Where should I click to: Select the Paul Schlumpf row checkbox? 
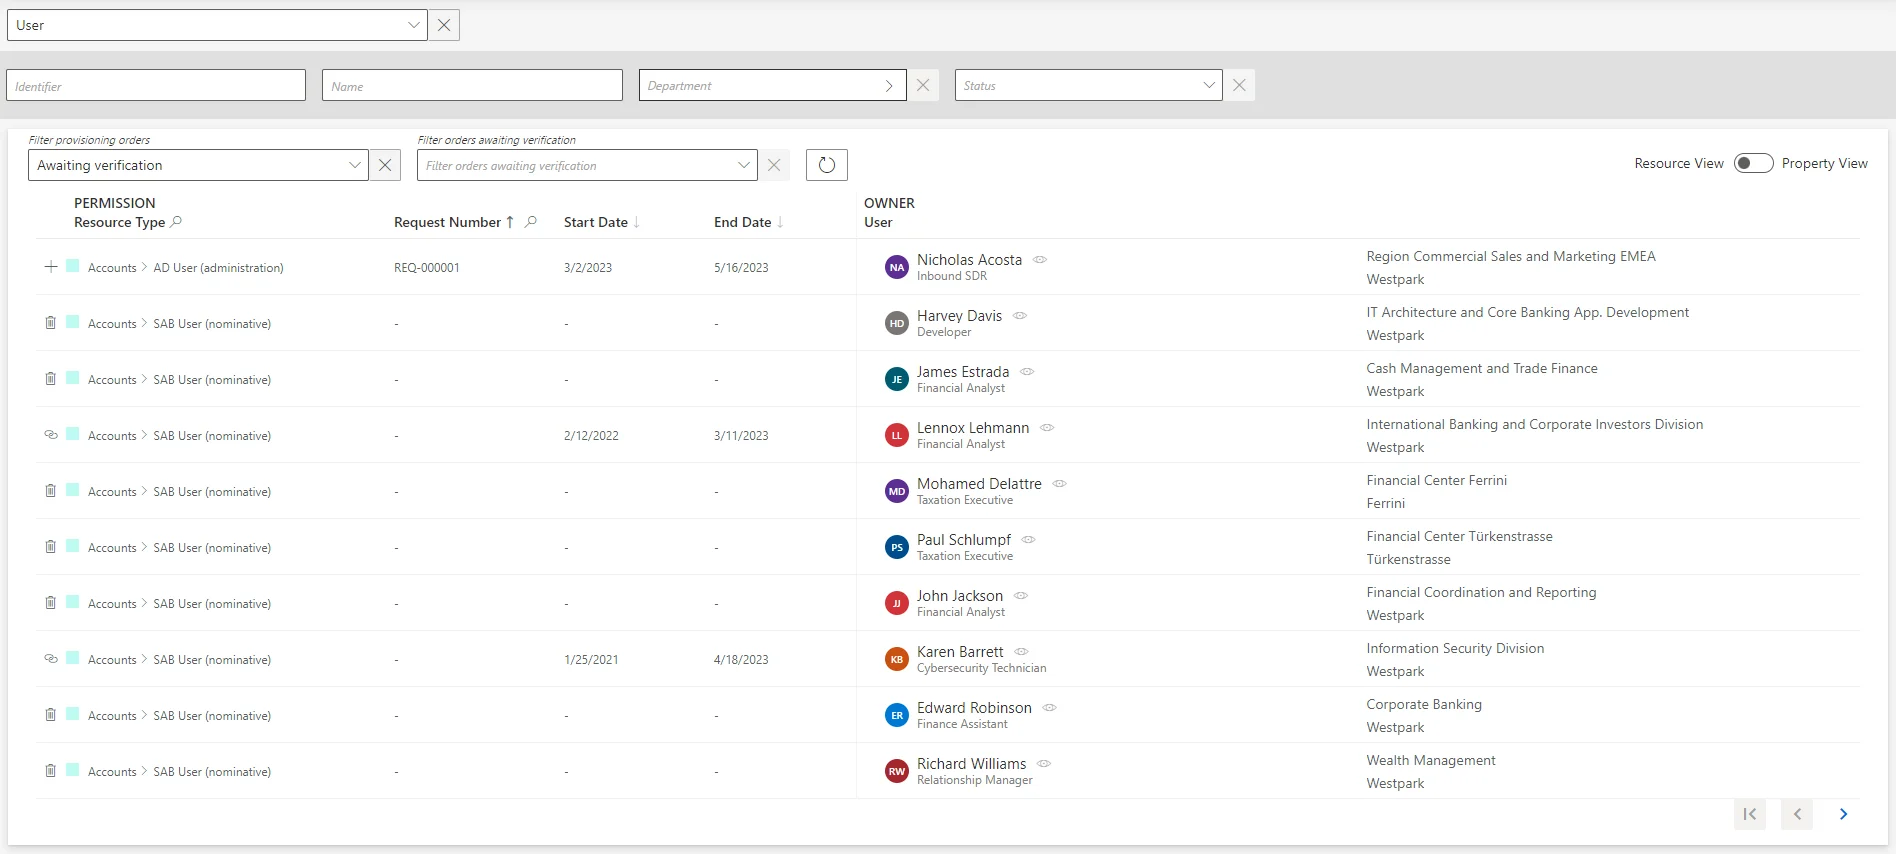click(73, 545)
